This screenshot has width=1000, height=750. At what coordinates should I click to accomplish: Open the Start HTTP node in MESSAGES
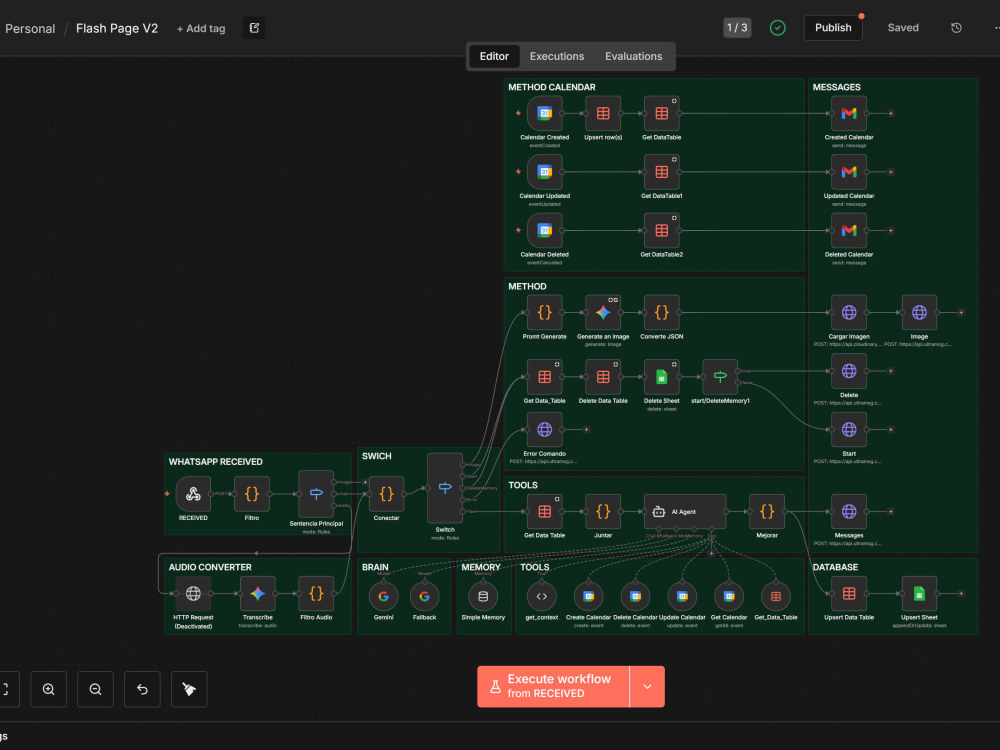pyautogui.click(x=849, y=430)
